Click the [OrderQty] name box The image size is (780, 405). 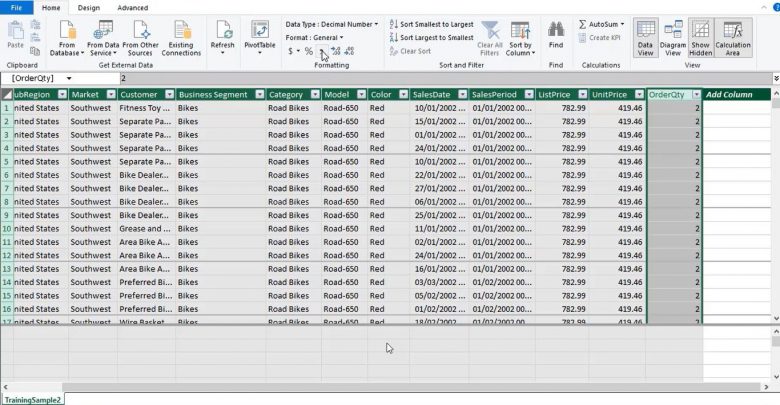(x=32, y=79)
